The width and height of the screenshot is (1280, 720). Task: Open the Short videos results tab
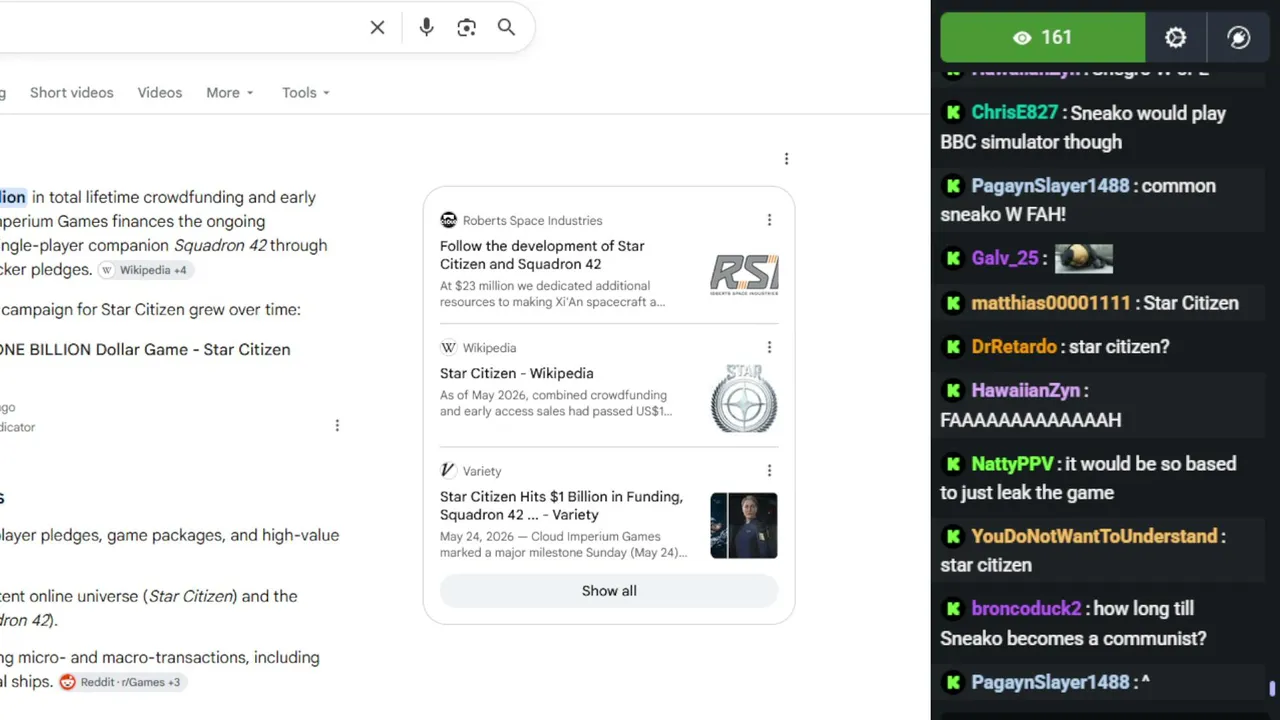72,92
